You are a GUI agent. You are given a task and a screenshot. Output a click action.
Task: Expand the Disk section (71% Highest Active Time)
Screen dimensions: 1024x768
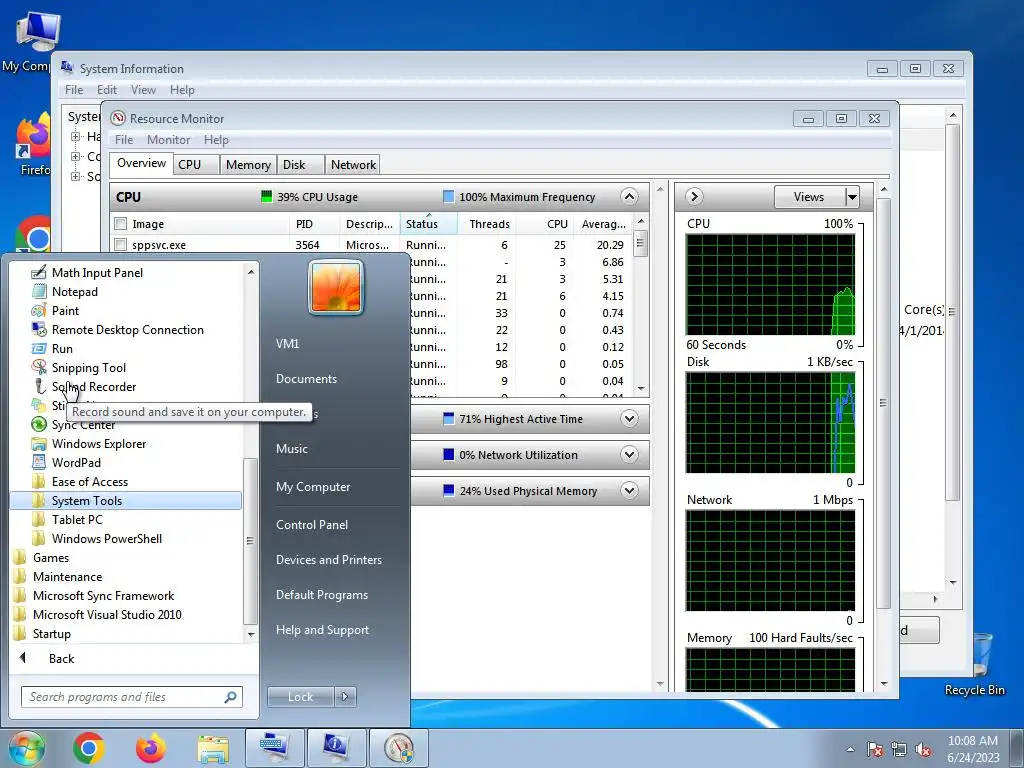pyautogui.click(x=629, y=419)
